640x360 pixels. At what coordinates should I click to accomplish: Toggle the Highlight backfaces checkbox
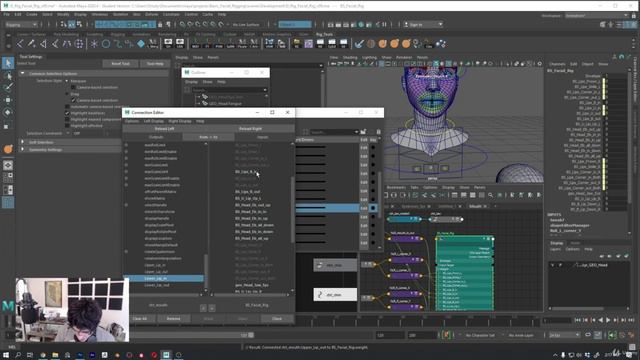67,113
